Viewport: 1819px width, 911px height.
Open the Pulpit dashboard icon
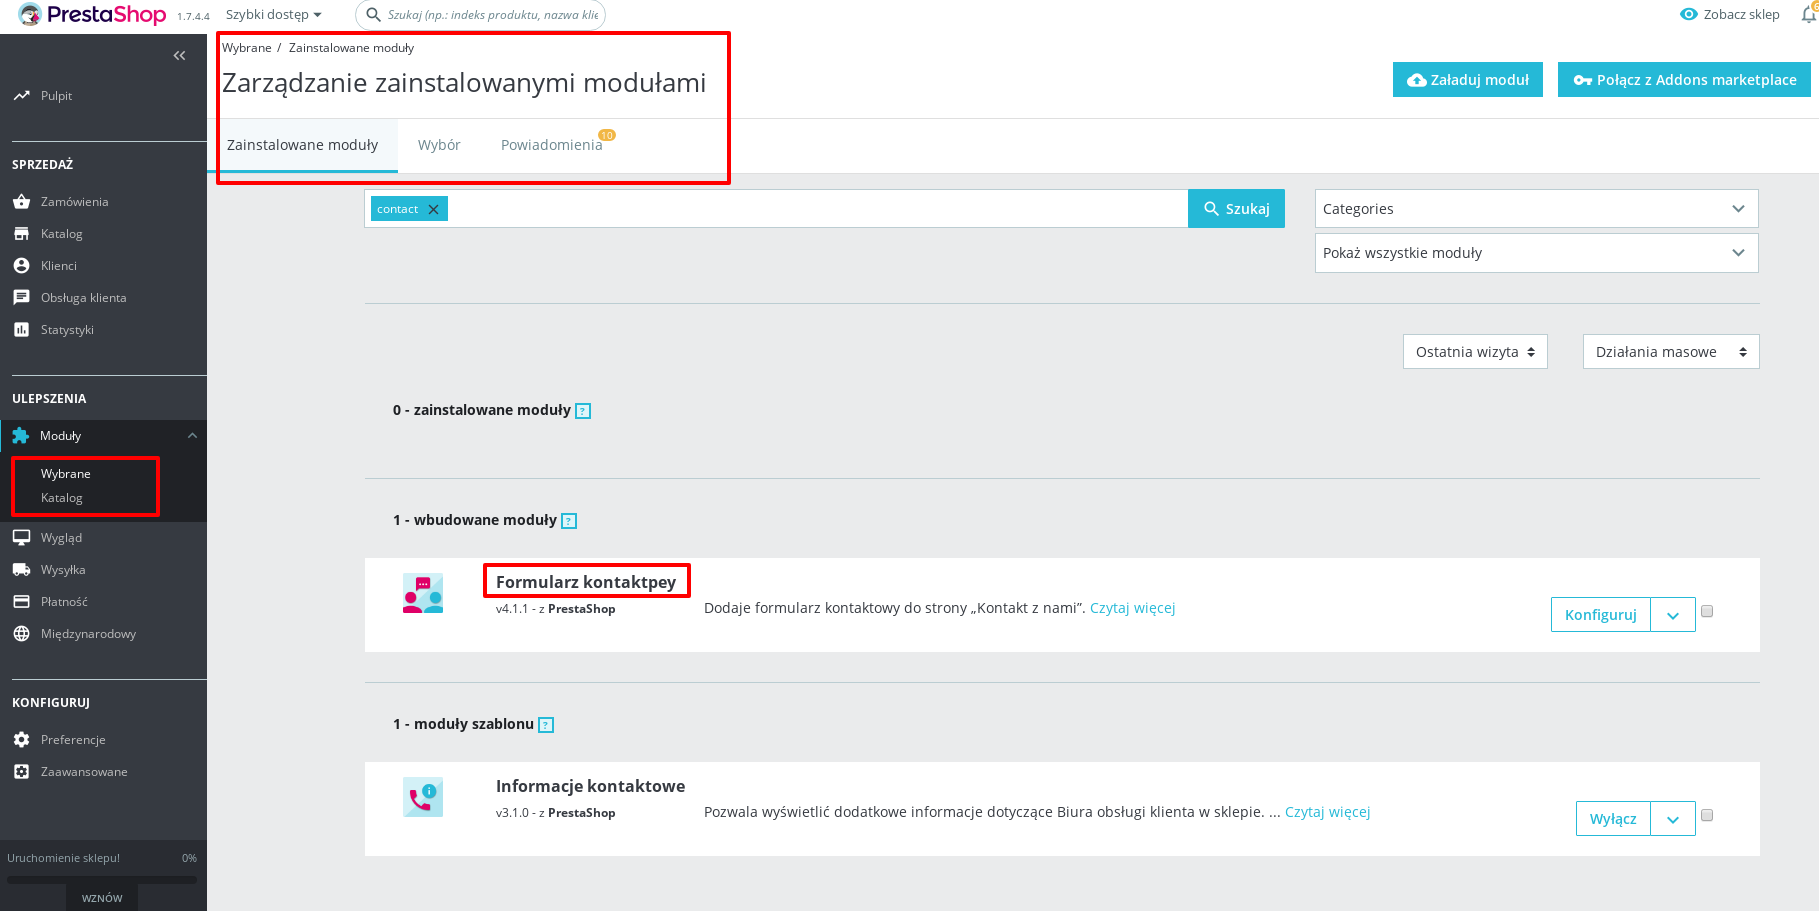click(22, 95)
